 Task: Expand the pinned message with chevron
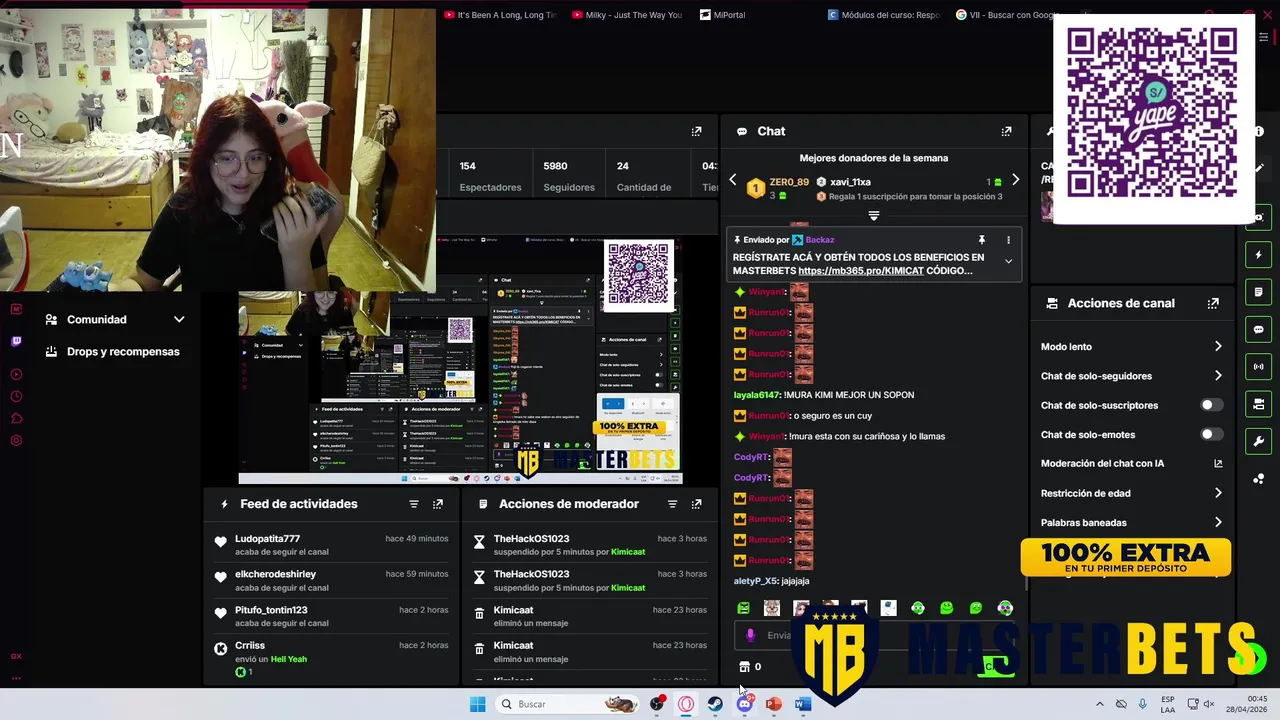point(1008,261)
